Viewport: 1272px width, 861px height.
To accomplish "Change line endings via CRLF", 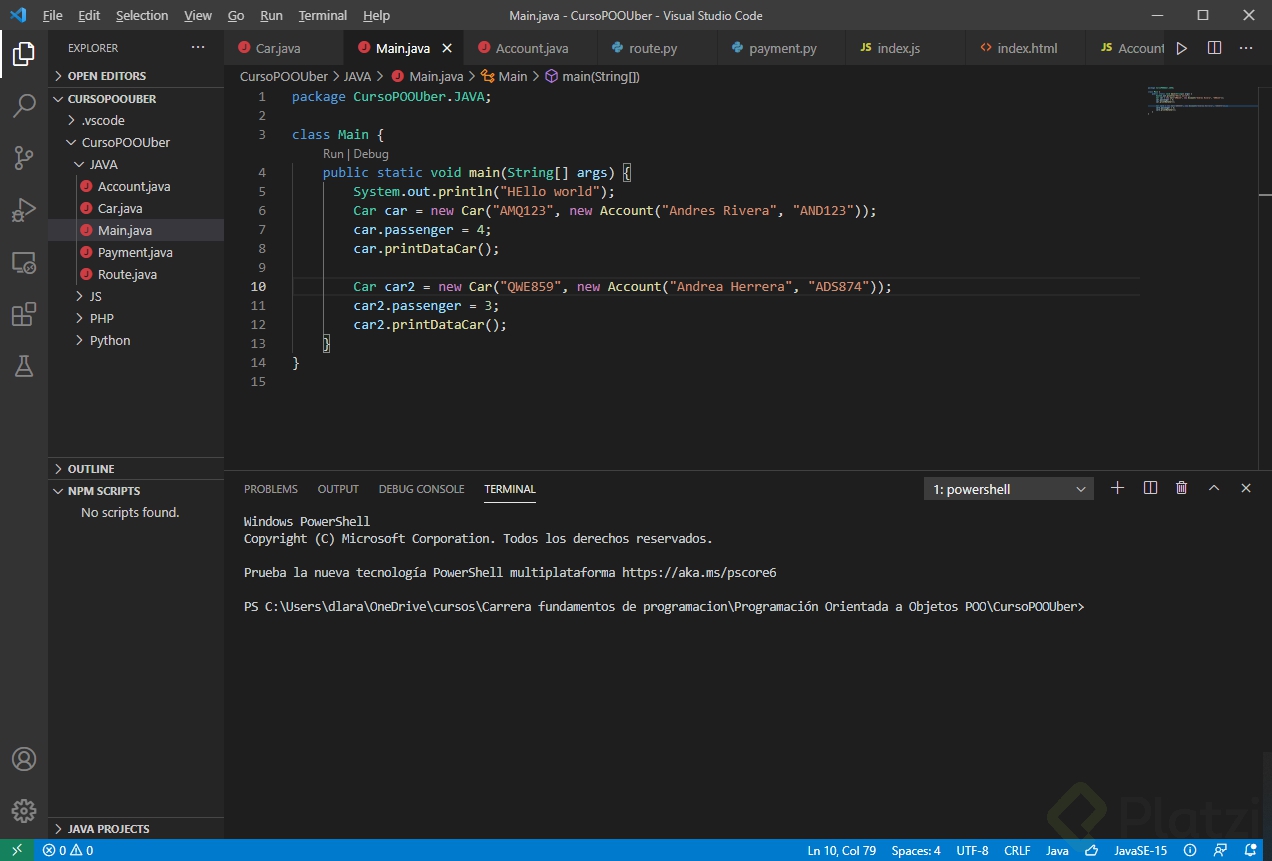I will [x=1017, y=851].
